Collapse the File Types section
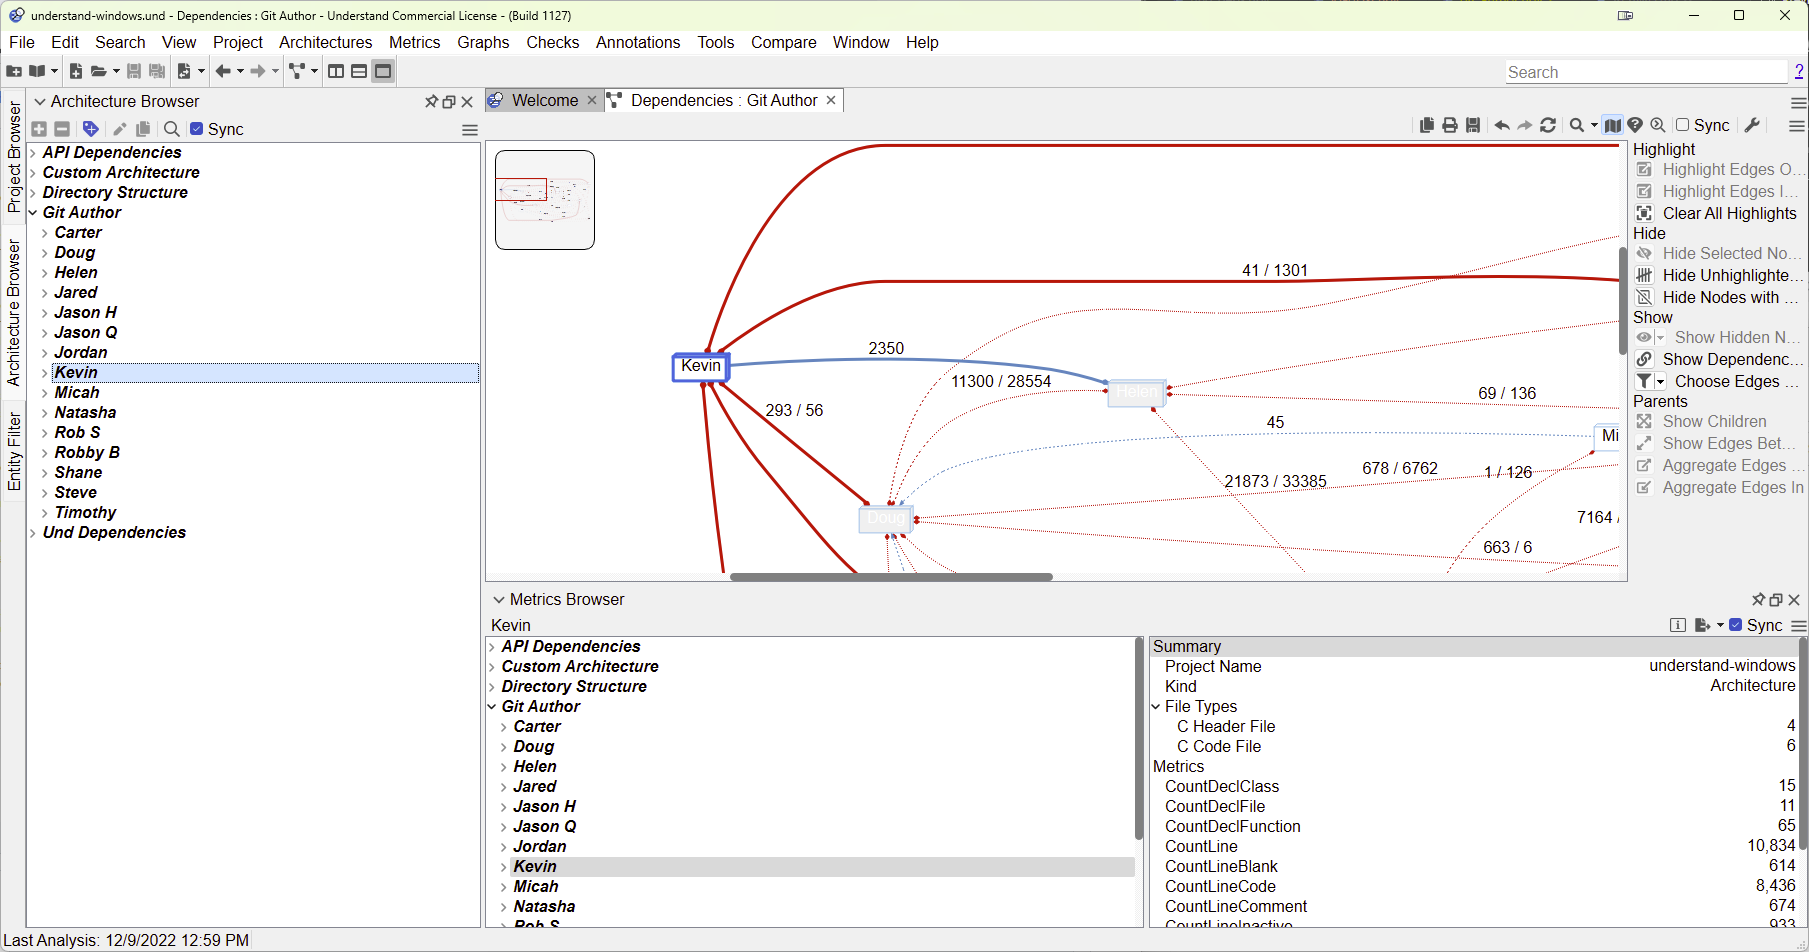Screen dimensions: 1809x952 1157,706
